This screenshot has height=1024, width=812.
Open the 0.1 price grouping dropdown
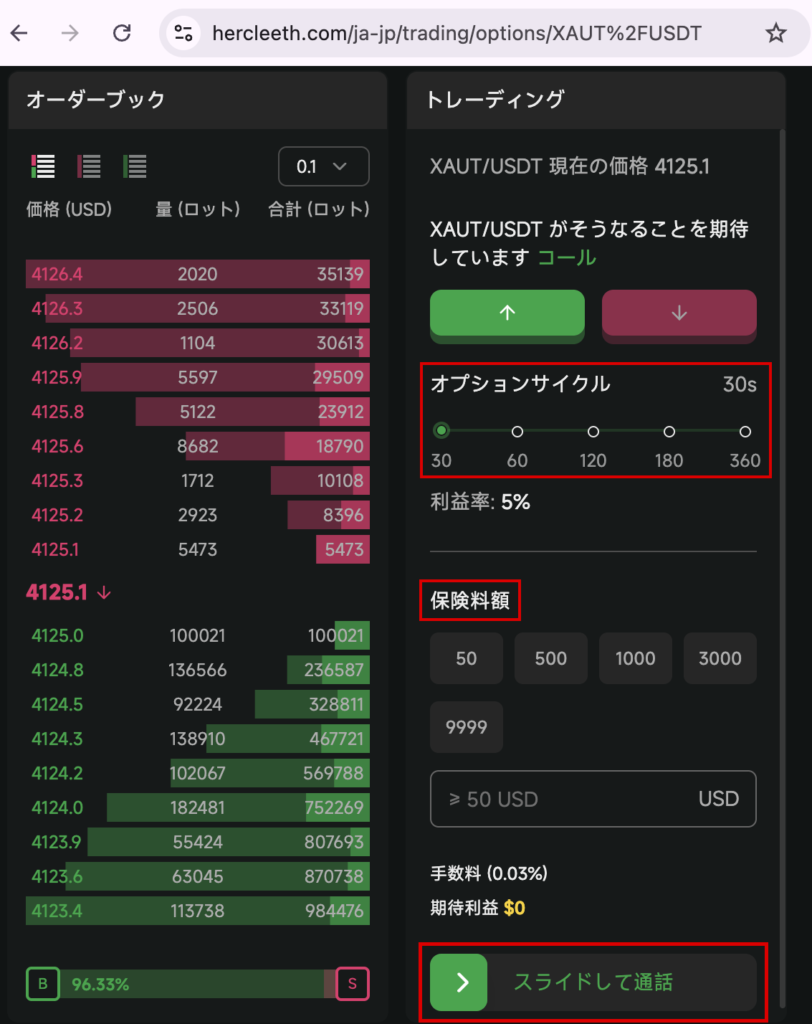point(323,167)
